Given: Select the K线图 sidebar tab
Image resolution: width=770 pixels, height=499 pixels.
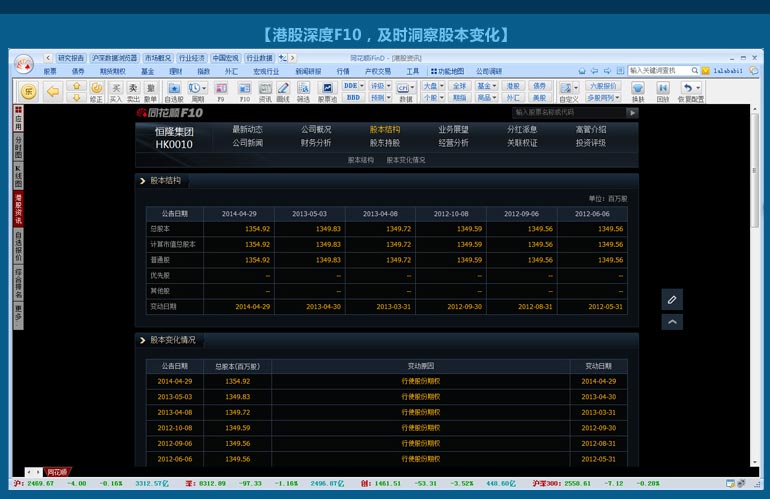Looking at the screenshot, I should click(x=18, y=176).
